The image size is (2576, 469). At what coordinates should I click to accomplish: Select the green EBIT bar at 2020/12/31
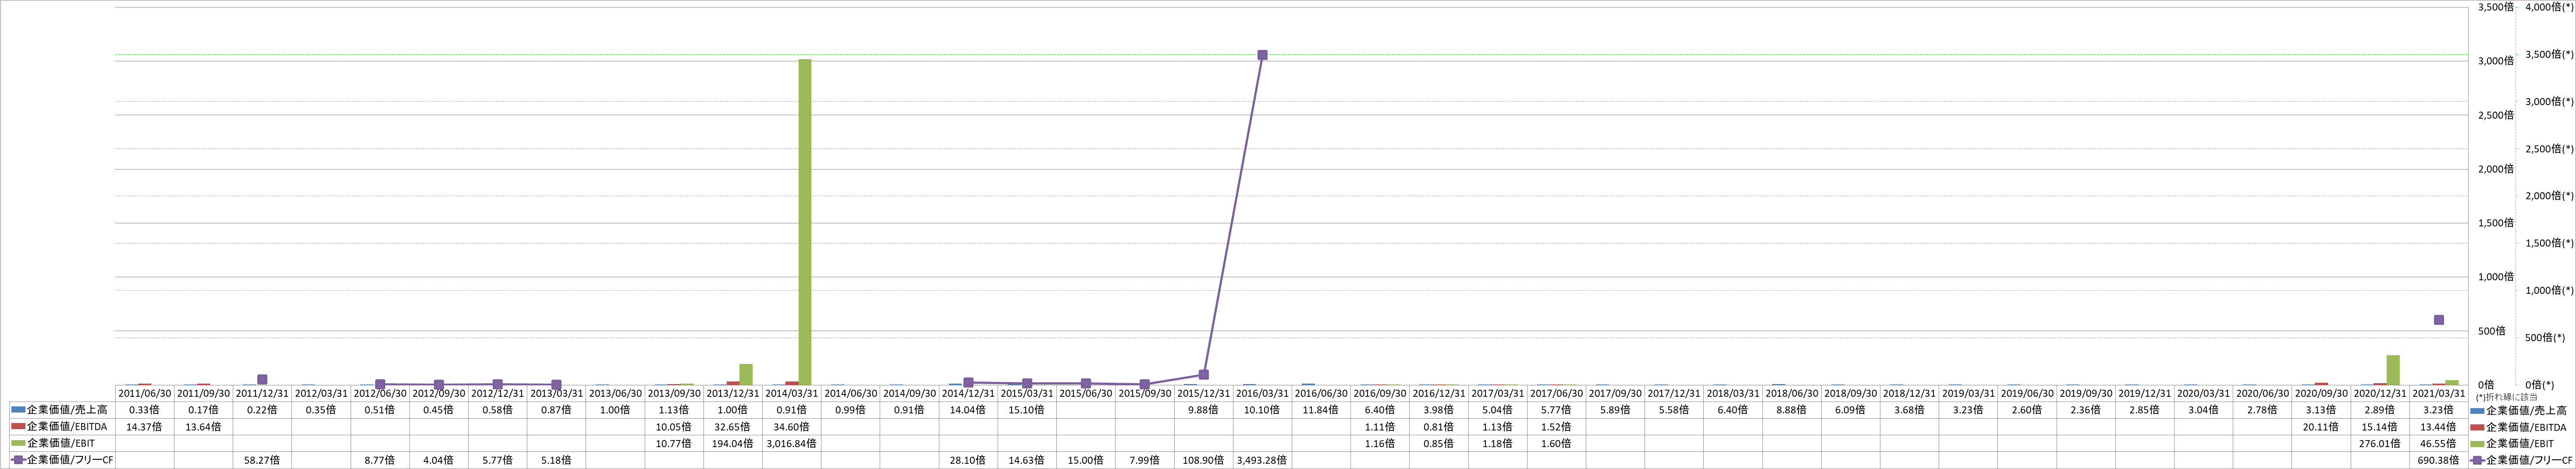(2392, 370)
